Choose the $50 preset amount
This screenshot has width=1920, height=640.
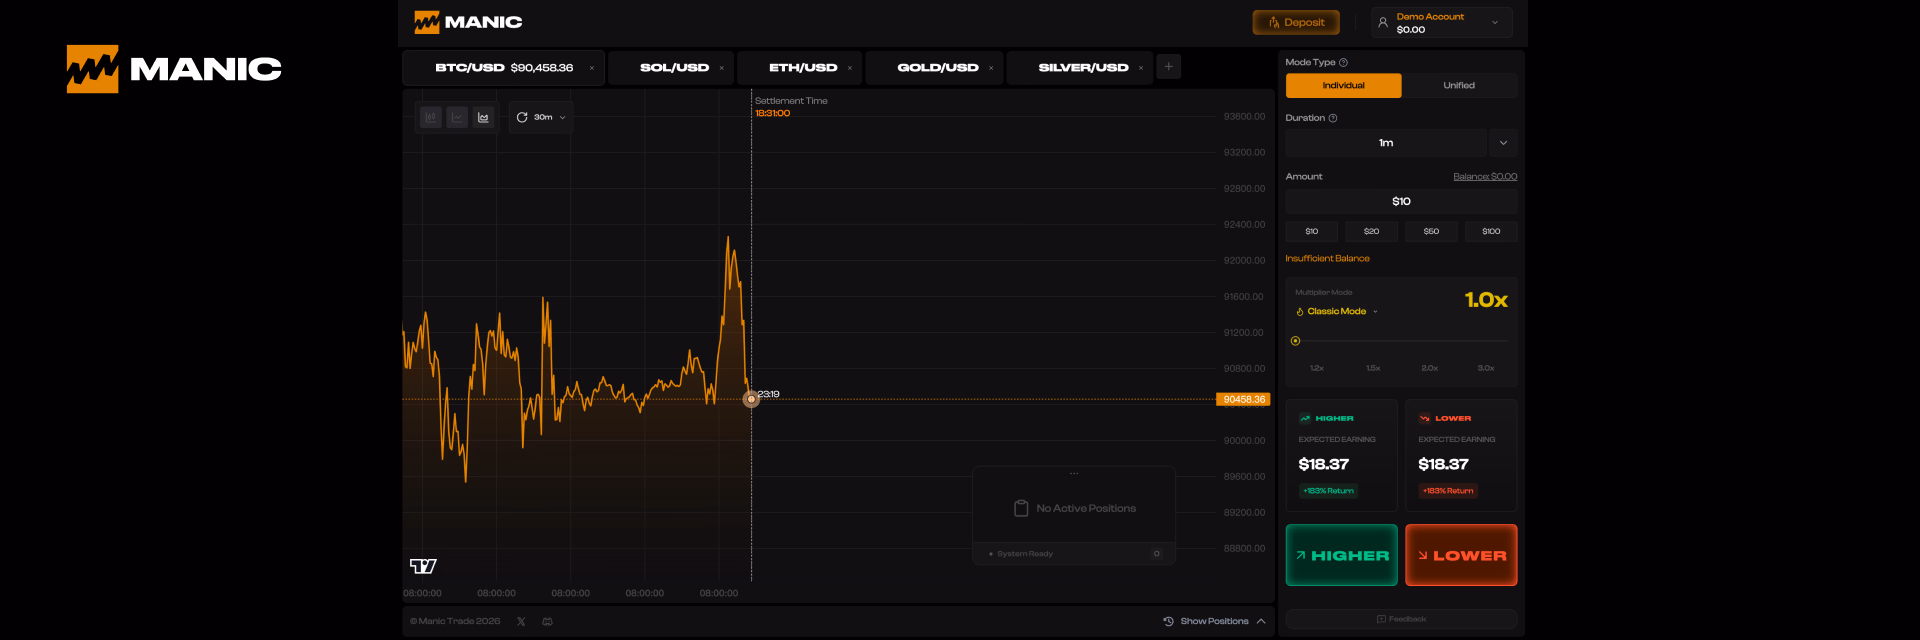1431,231
